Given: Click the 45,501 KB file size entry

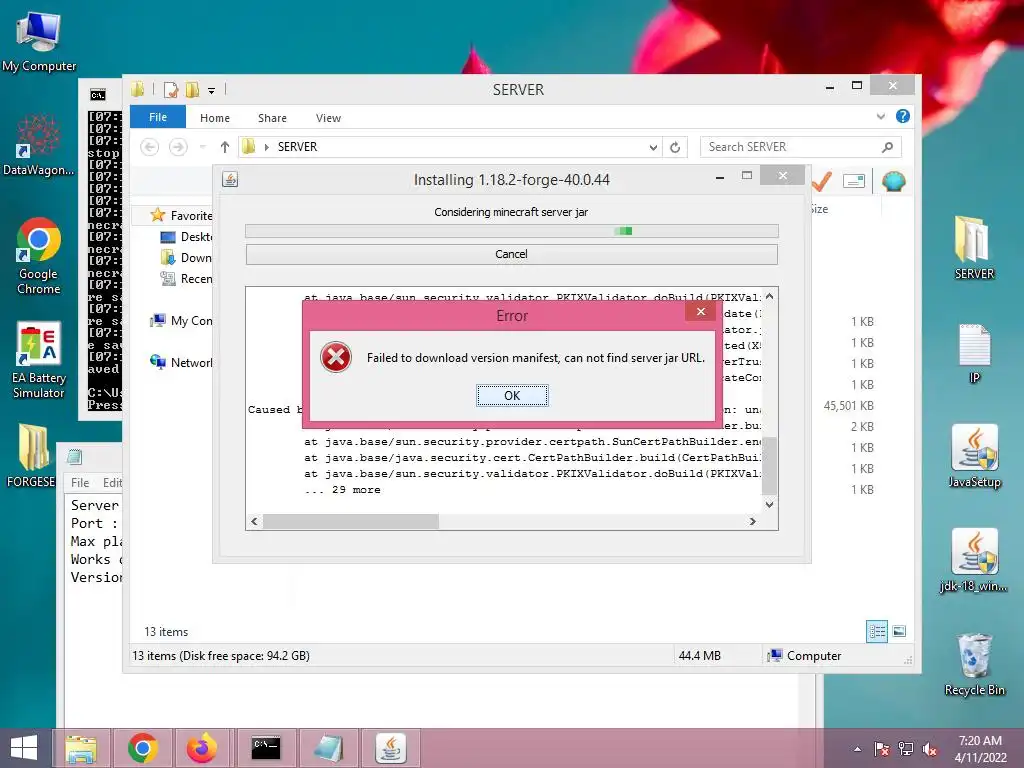Looking at the screenshot, I should pyautogui.click(x=848, y=406).
